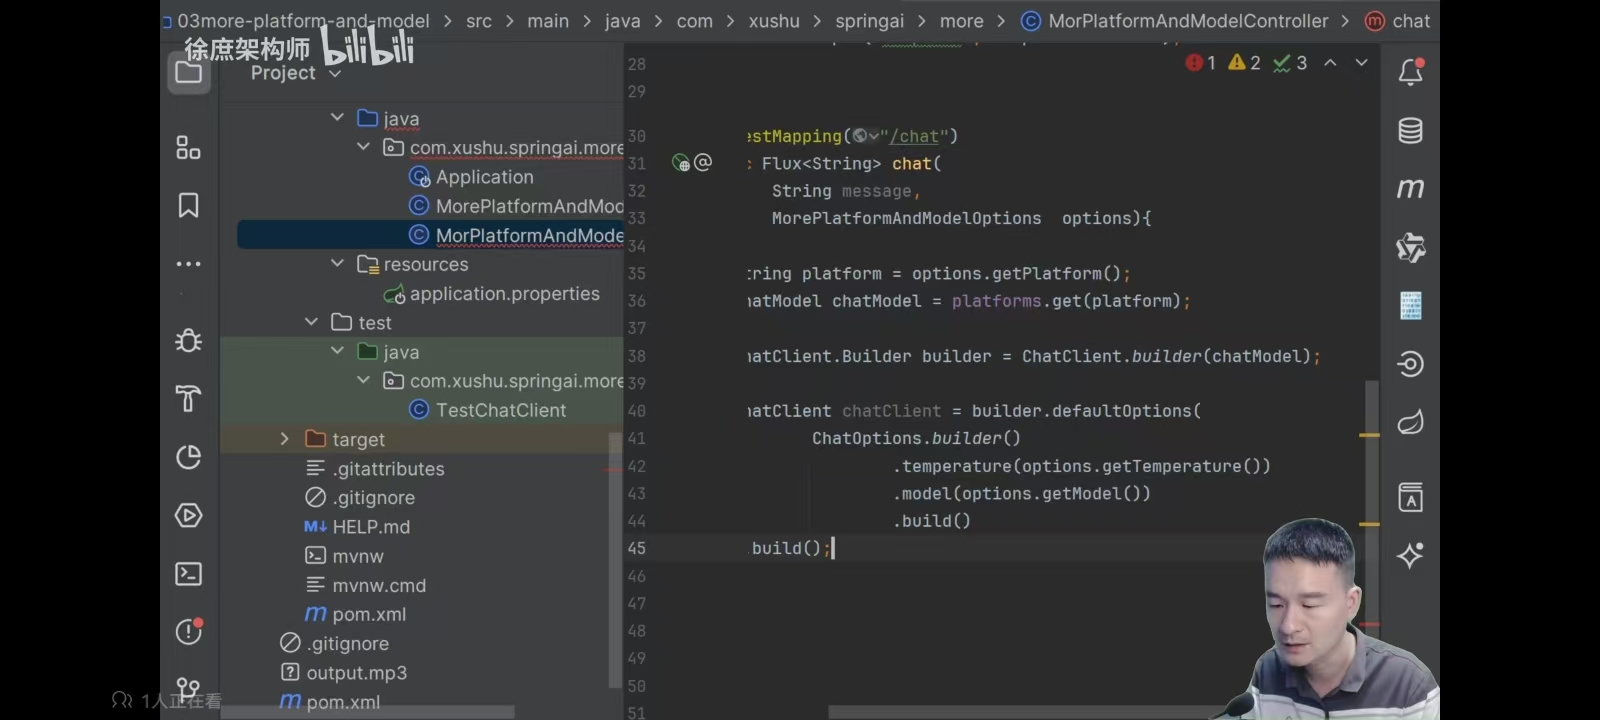The height and width of the screenshot is (720, 1600).
Task: Open the Structure tool window icon
Action: (x=188, y=148)
